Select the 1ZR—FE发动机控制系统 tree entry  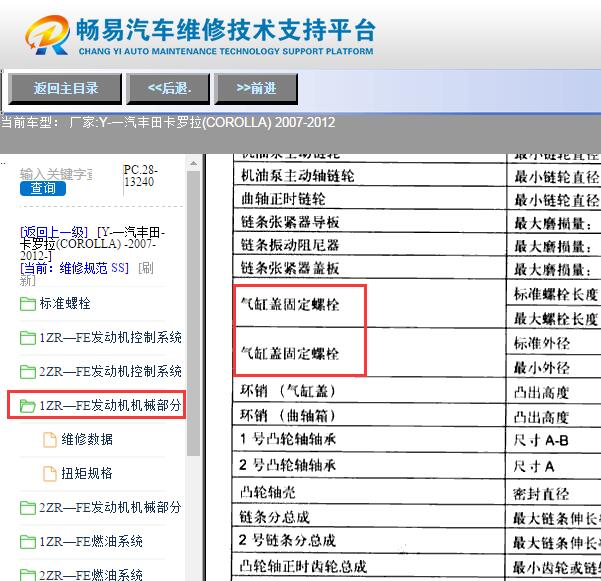click(110, 338)
